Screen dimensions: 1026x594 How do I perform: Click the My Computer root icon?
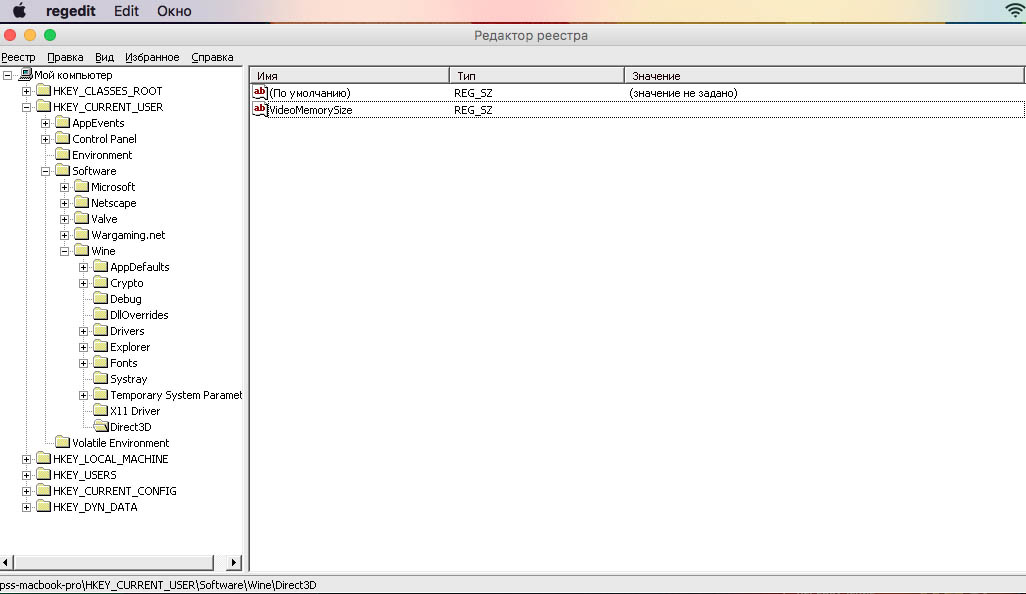tap(25, 75)
